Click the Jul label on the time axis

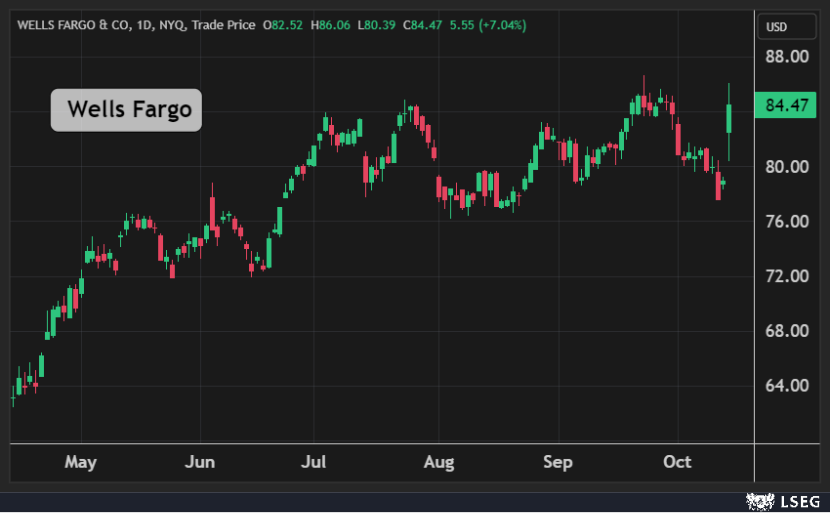pos(314,462)
